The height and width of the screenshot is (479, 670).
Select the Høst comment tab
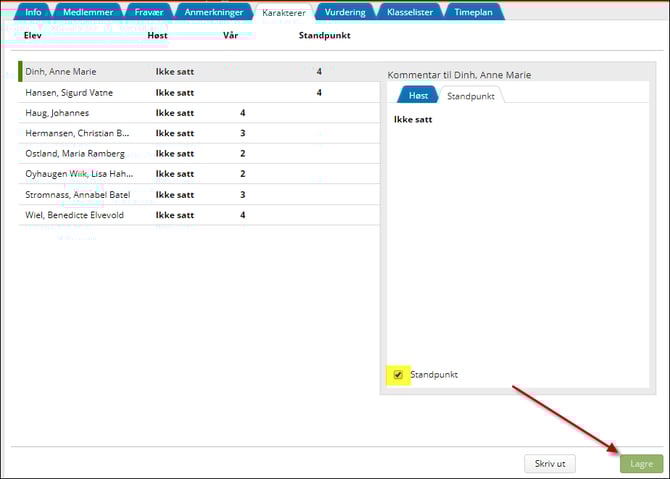[x=418, y=96]
